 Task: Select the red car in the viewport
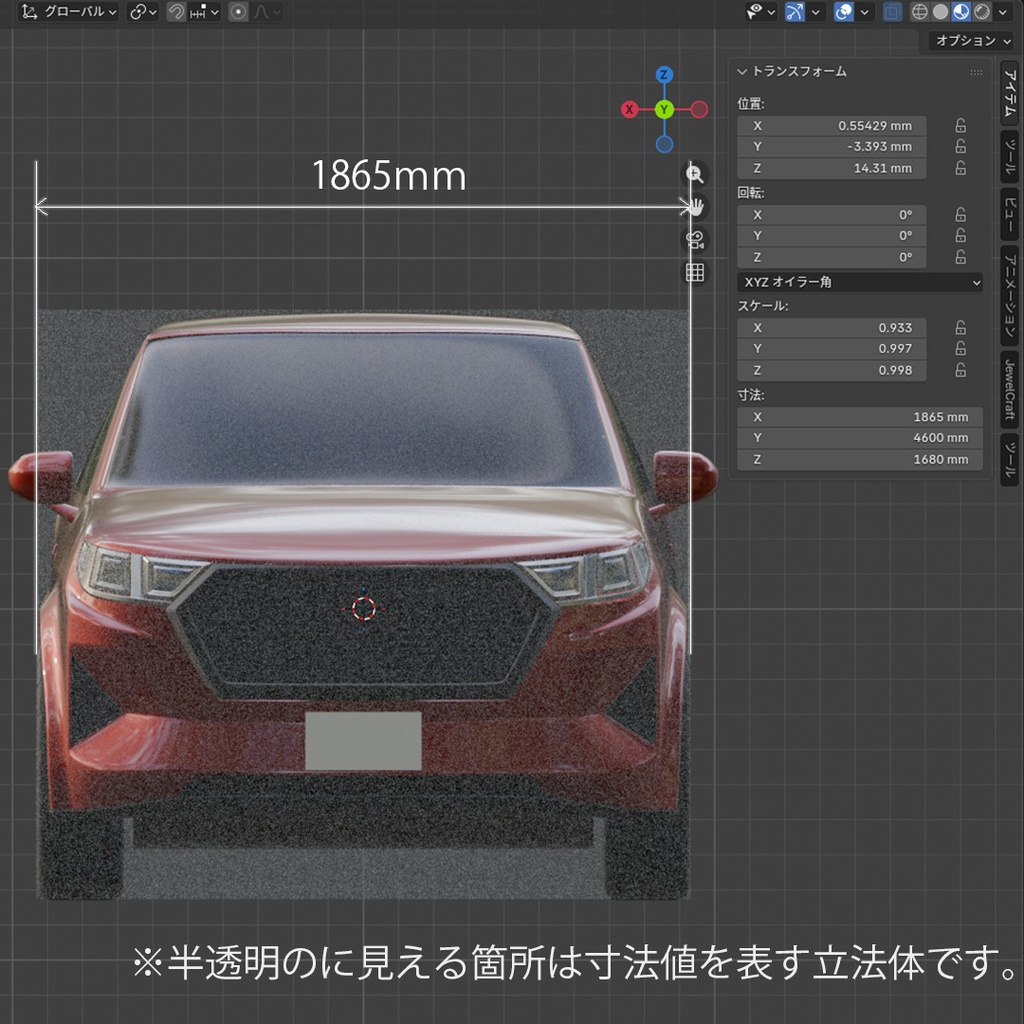[x=363, y=607]
